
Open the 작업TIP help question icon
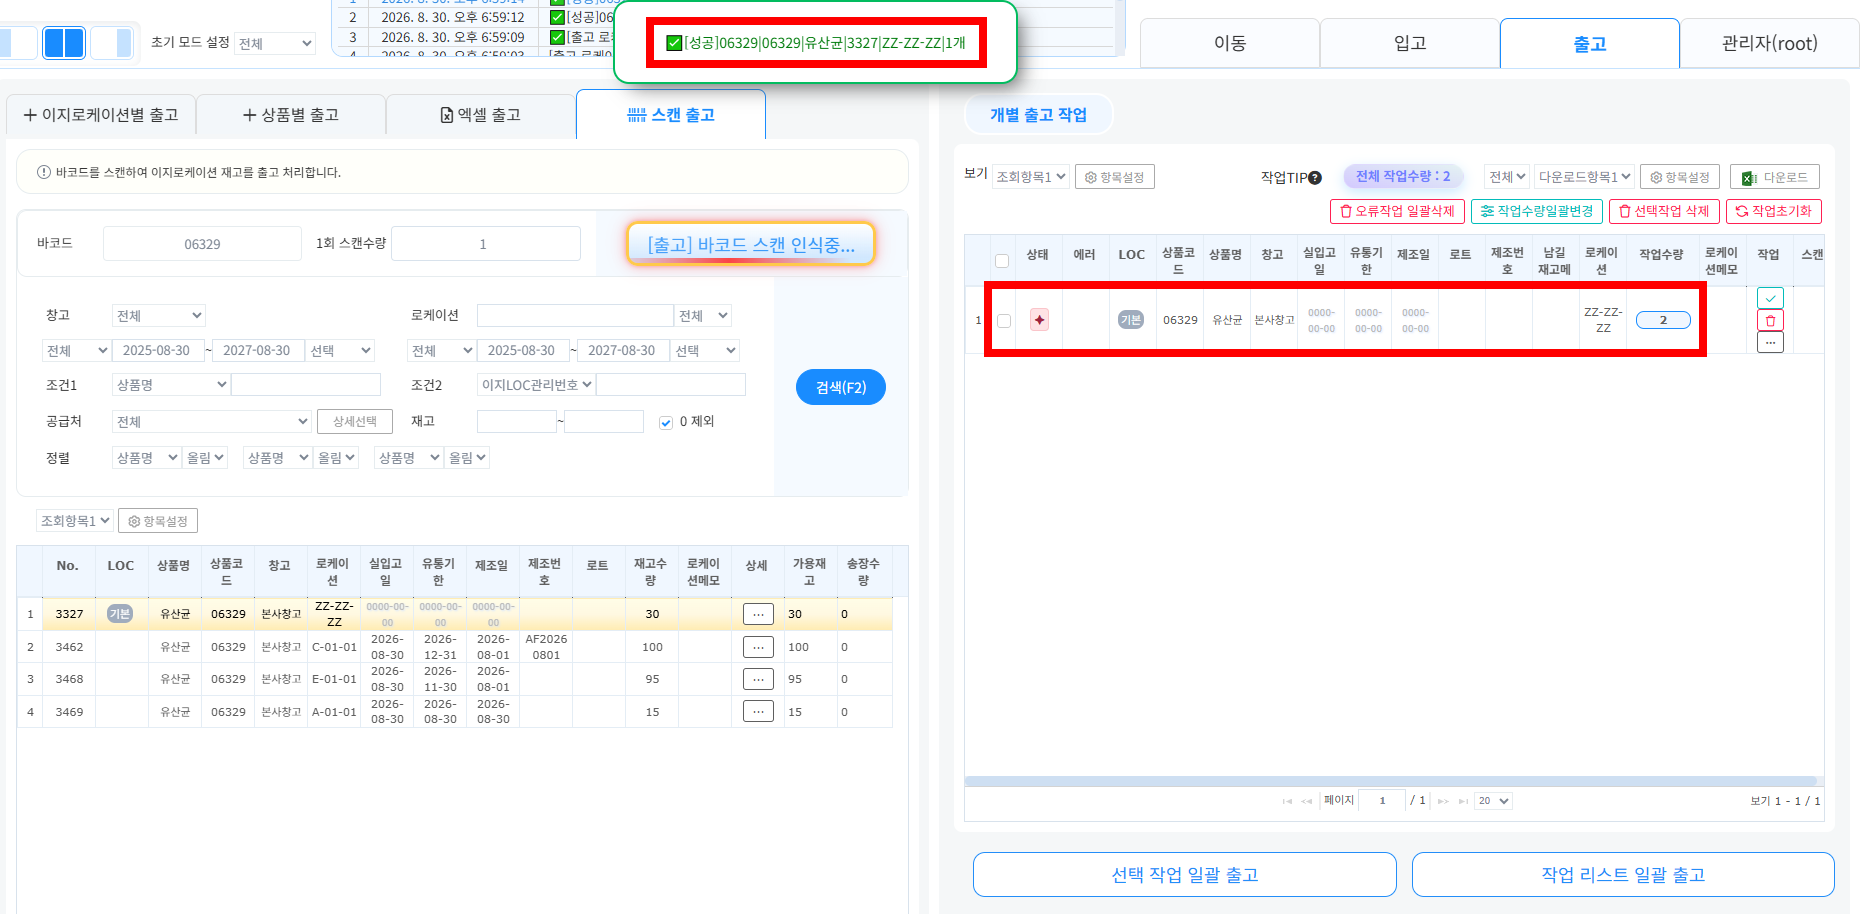click(1315, 177)
